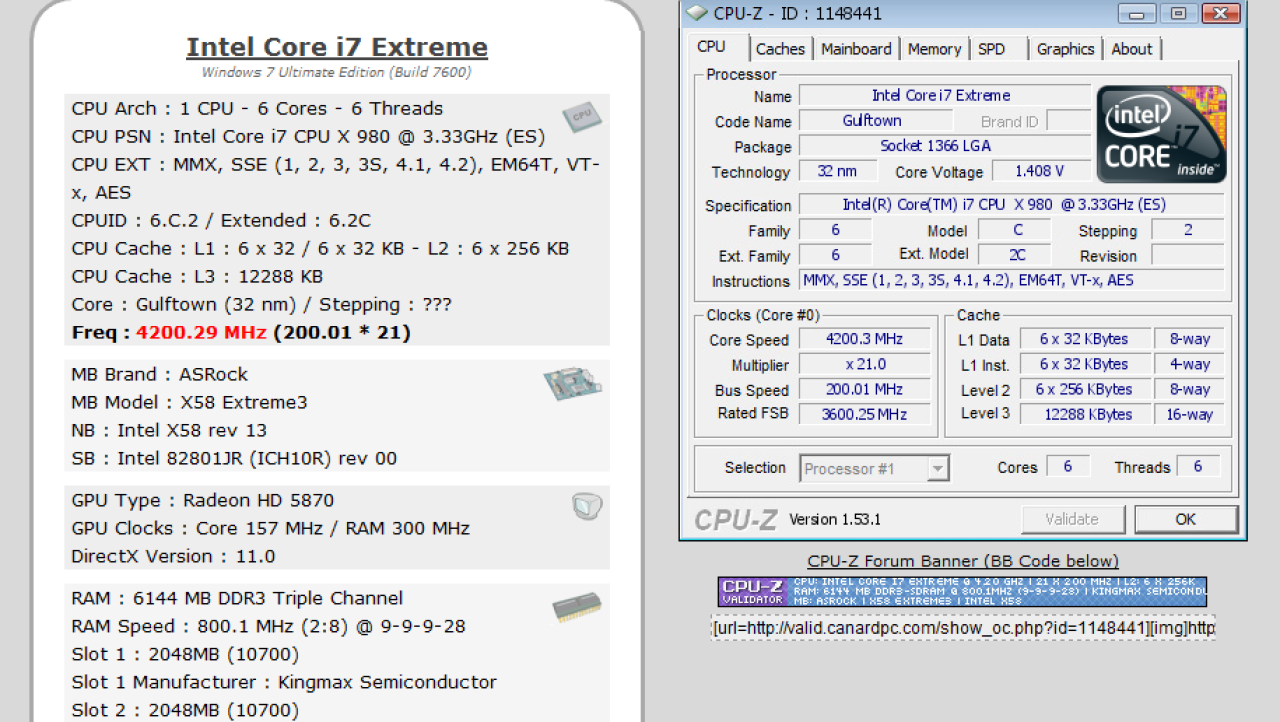Image resolution: width=1280 pixels, height=722 pixels.
Task: Click the red 4200.29 MHz frequency text
Action: point(201,332)
